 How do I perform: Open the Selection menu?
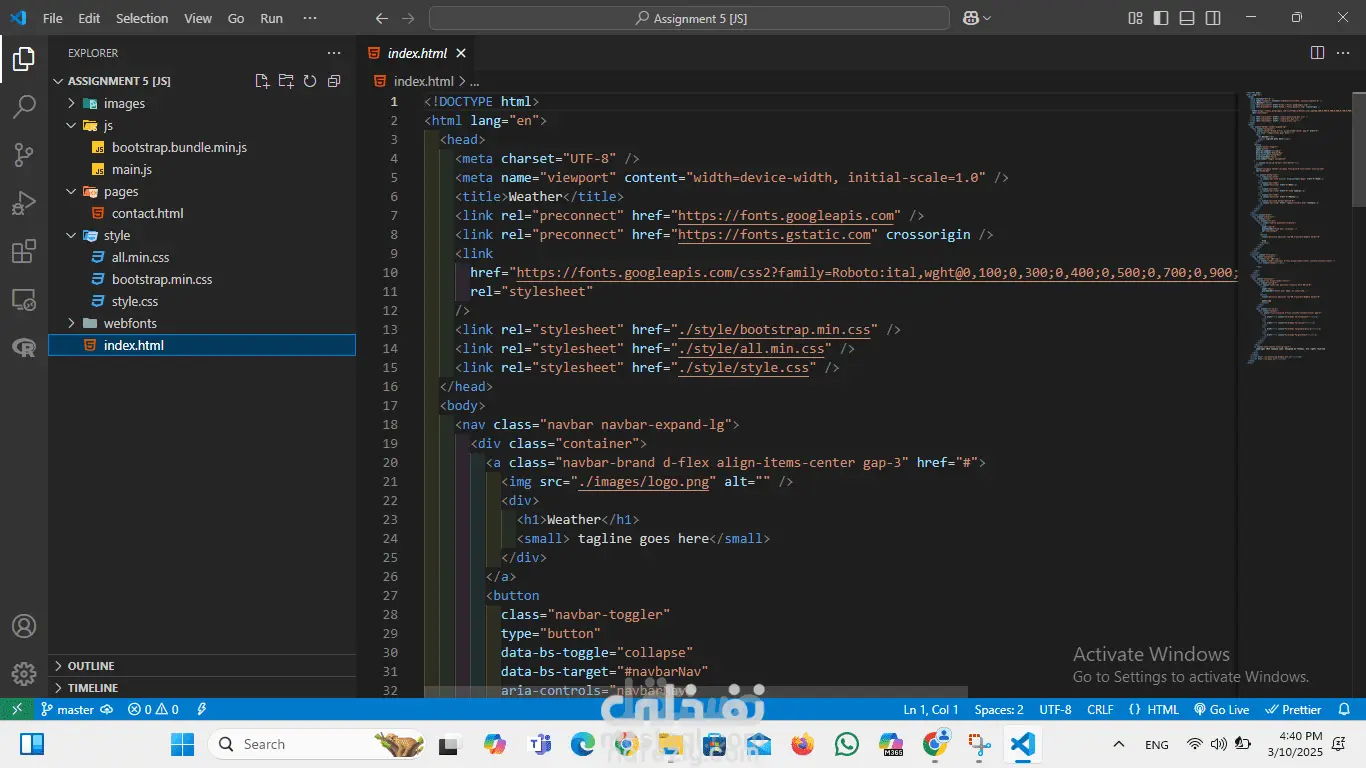142,18
